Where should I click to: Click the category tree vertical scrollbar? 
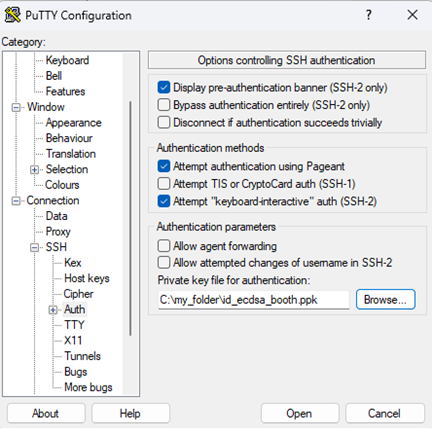[130, 218]
